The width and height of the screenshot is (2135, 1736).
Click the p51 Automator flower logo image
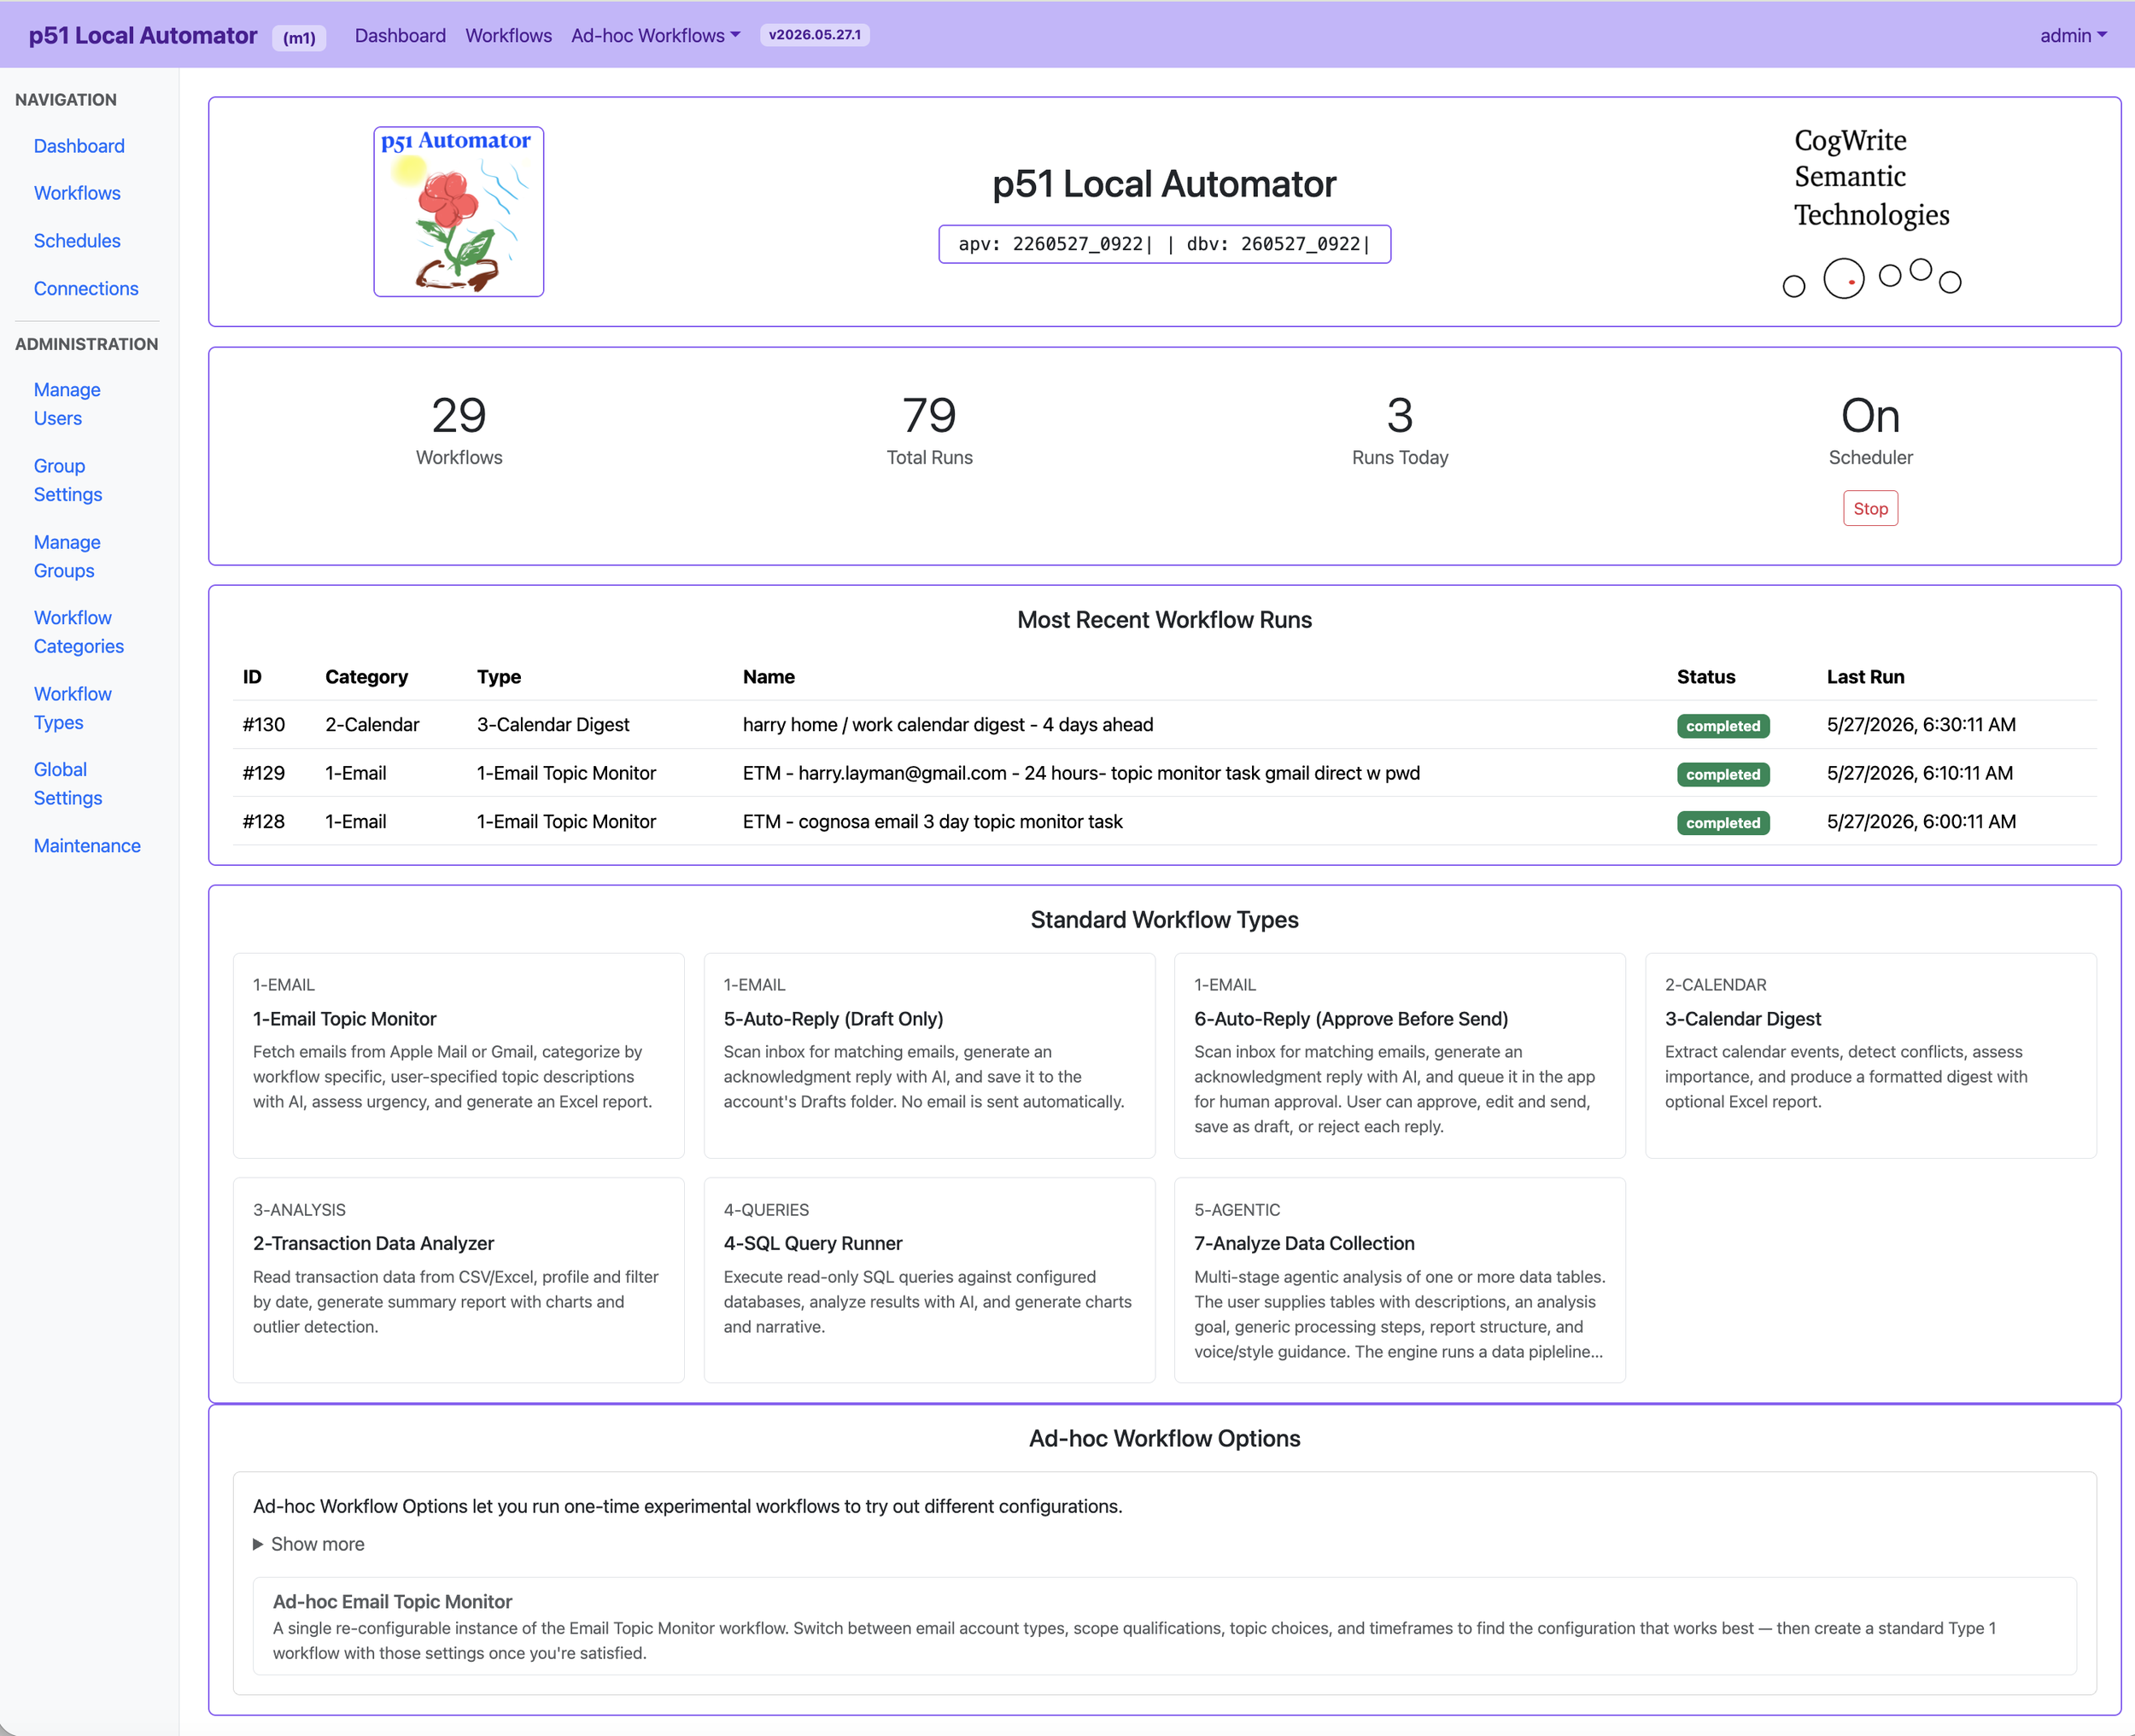[x=458, y=211]
